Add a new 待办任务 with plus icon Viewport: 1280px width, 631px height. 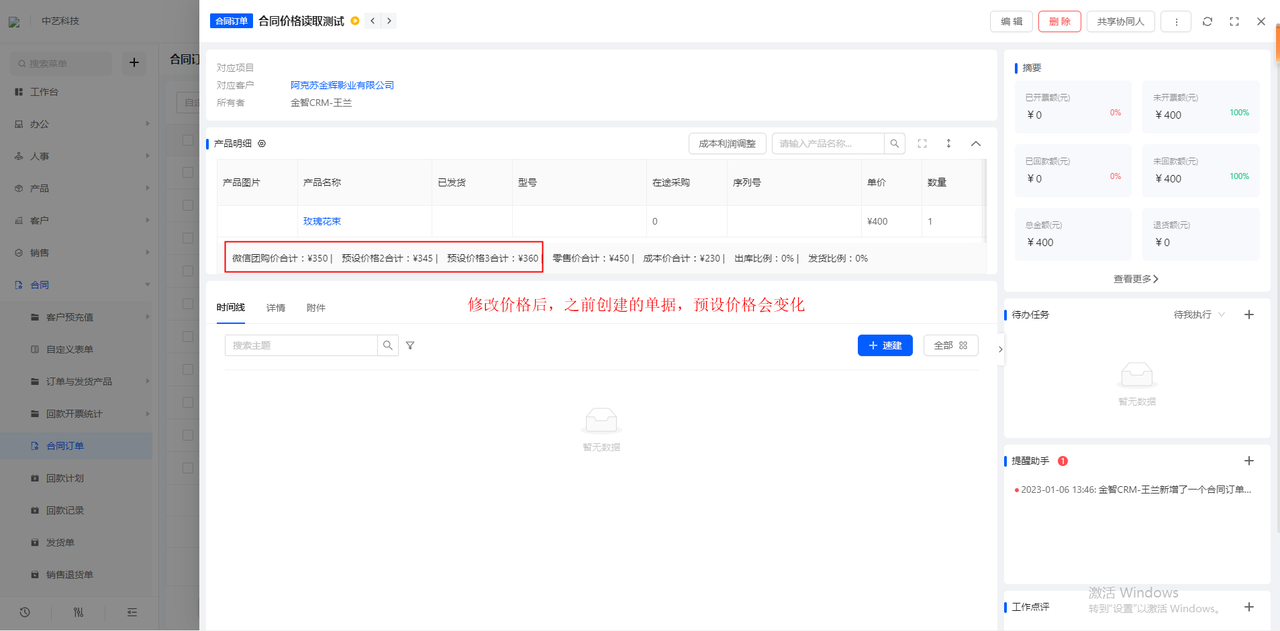(1248, 315)
